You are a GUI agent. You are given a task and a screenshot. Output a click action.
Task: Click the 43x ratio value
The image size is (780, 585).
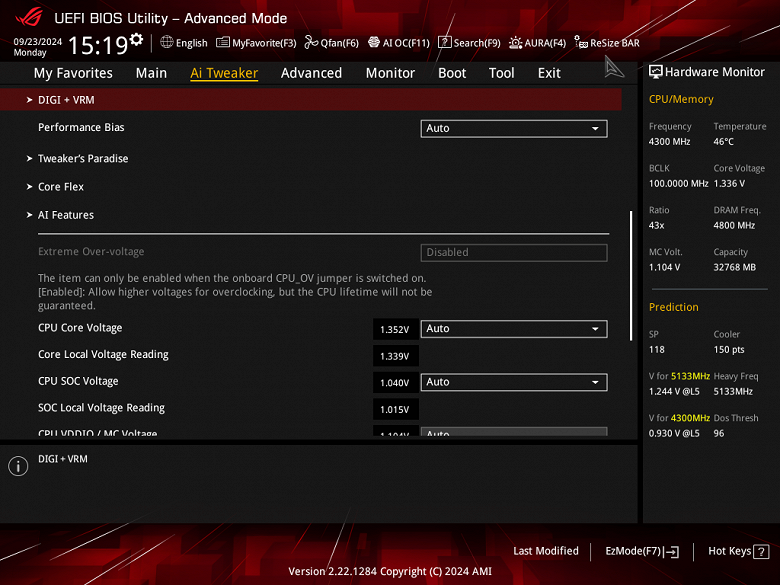657,225
